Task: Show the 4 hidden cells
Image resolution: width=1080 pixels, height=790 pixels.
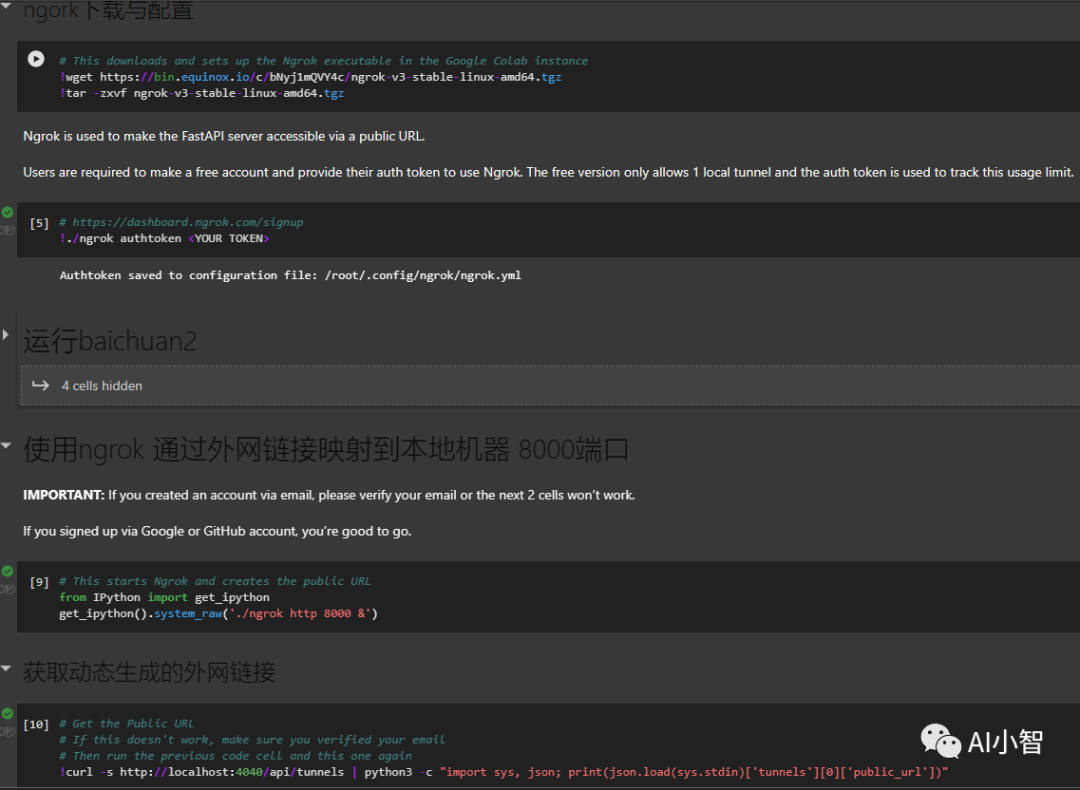Action: click(x=101, y=386)
